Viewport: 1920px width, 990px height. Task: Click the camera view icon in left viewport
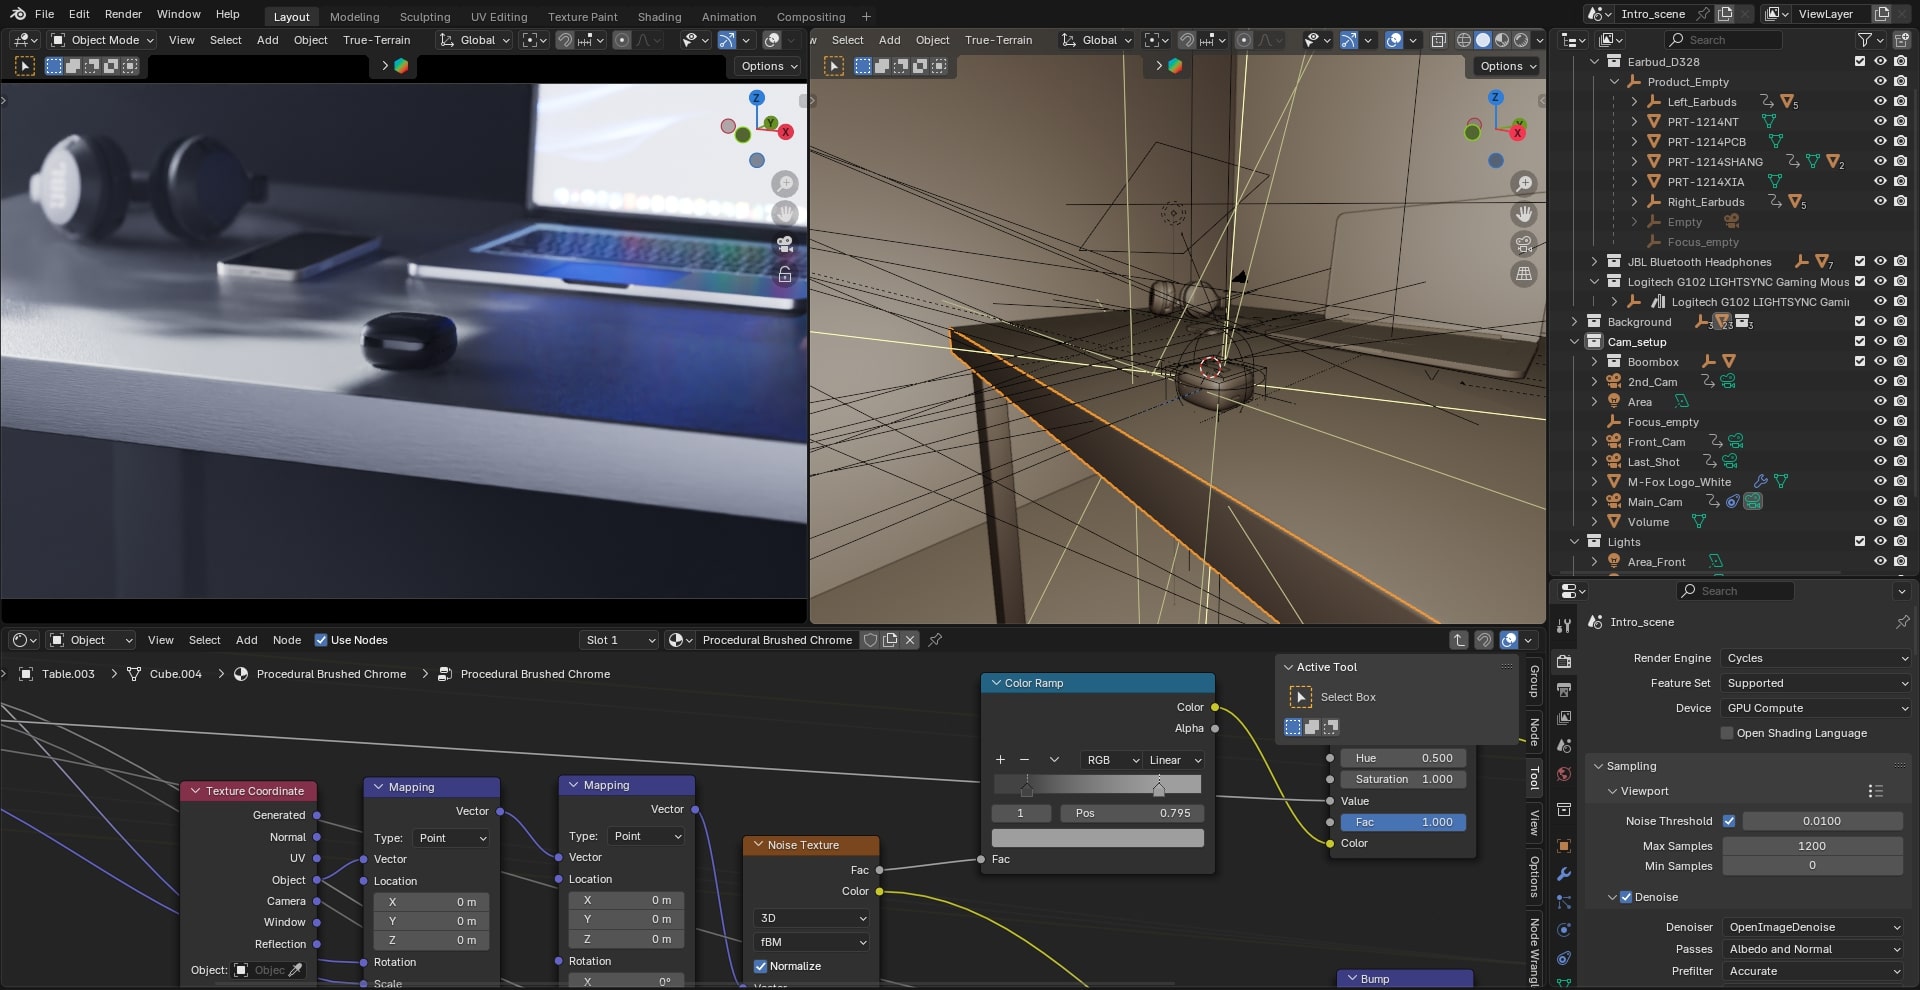point(785,244)
